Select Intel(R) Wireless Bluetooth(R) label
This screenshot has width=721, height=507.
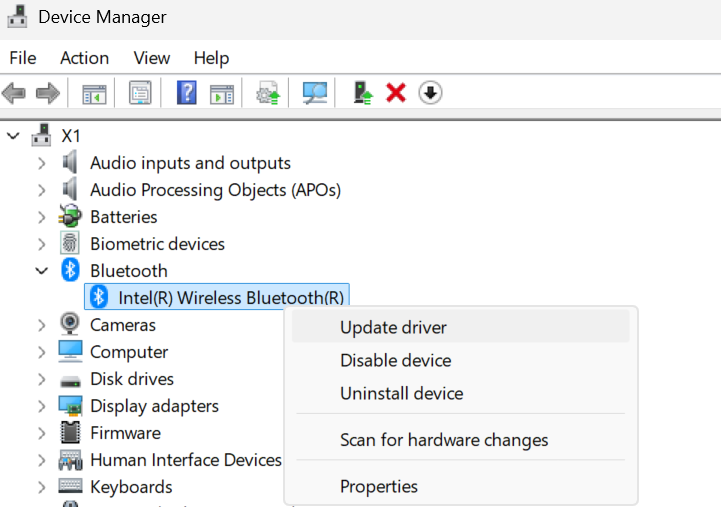[x=231, y=298]
